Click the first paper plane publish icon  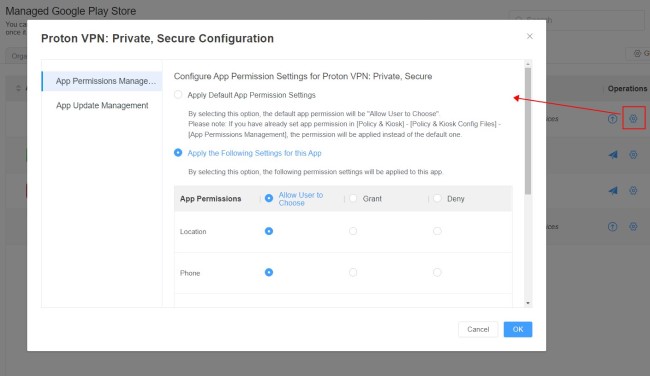(613, 155)
